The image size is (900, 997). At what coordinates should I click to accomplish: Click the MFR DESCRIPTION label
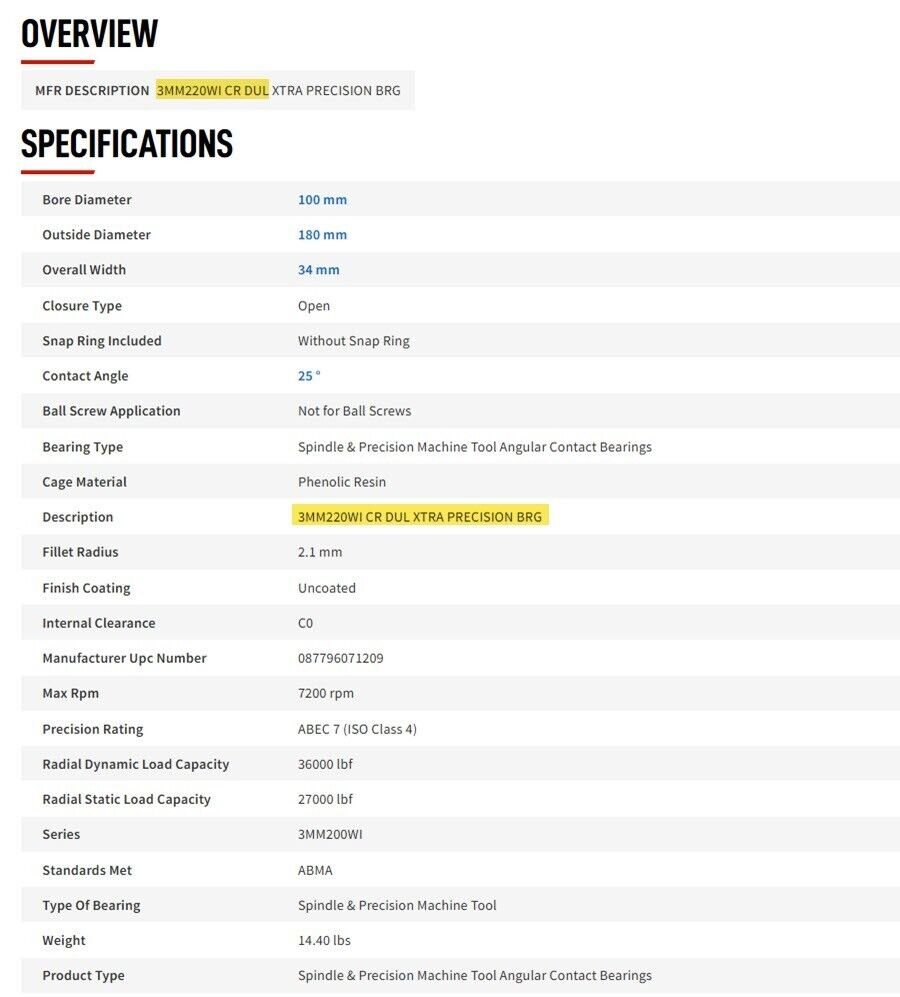point(92,91)
